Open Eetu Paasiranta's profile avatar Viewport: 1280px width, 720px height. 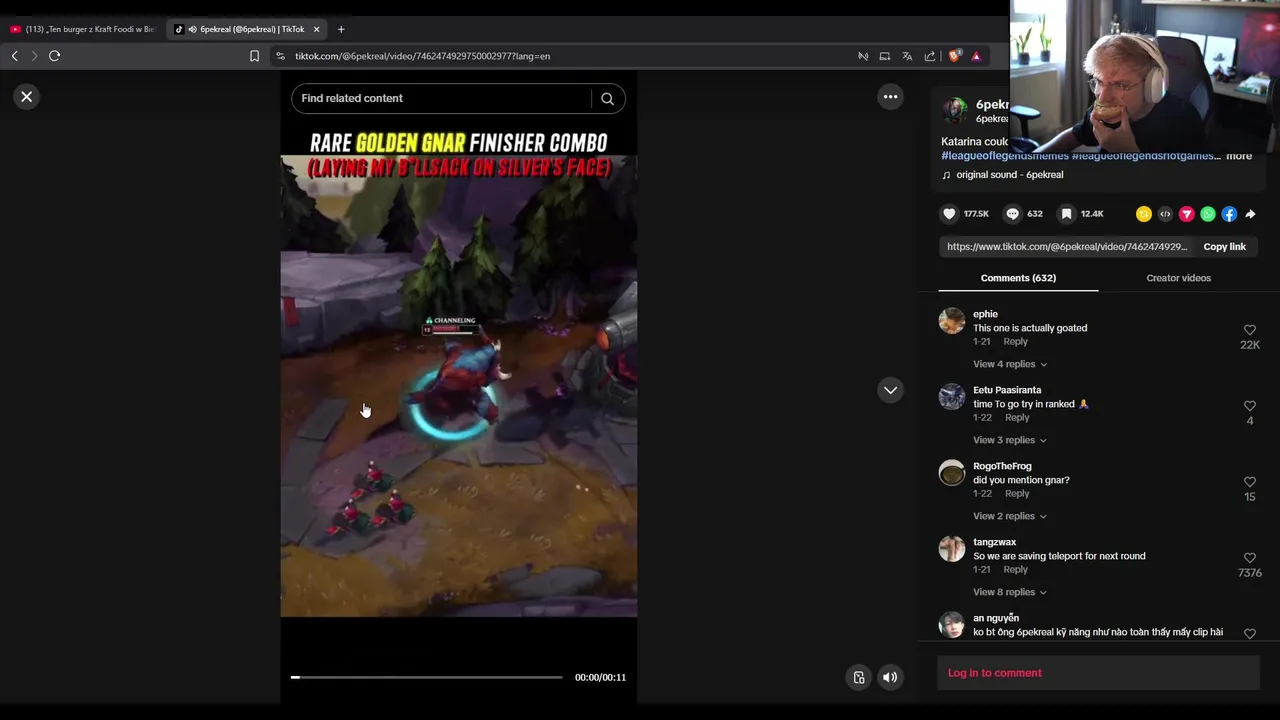pyautogui.click(x=952, y=396)
